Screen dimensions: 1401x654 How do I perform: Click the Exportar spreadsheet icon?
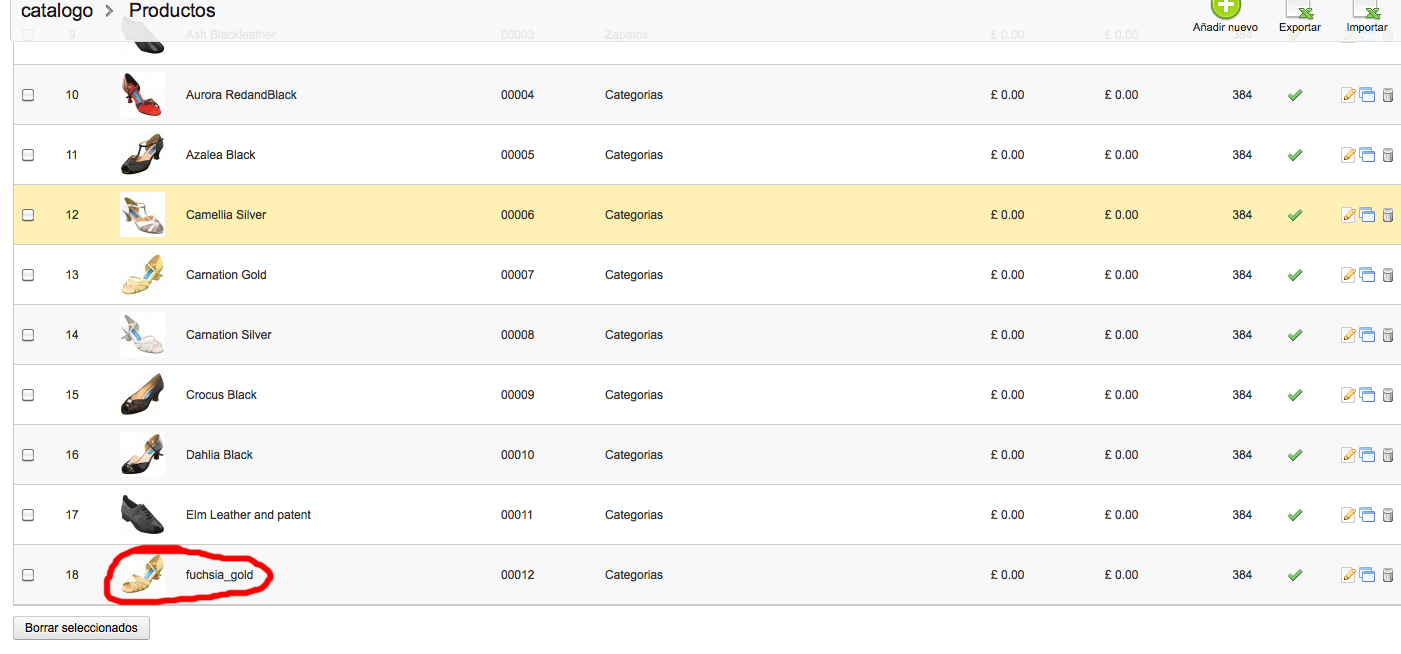click(x=1300, y=9)
